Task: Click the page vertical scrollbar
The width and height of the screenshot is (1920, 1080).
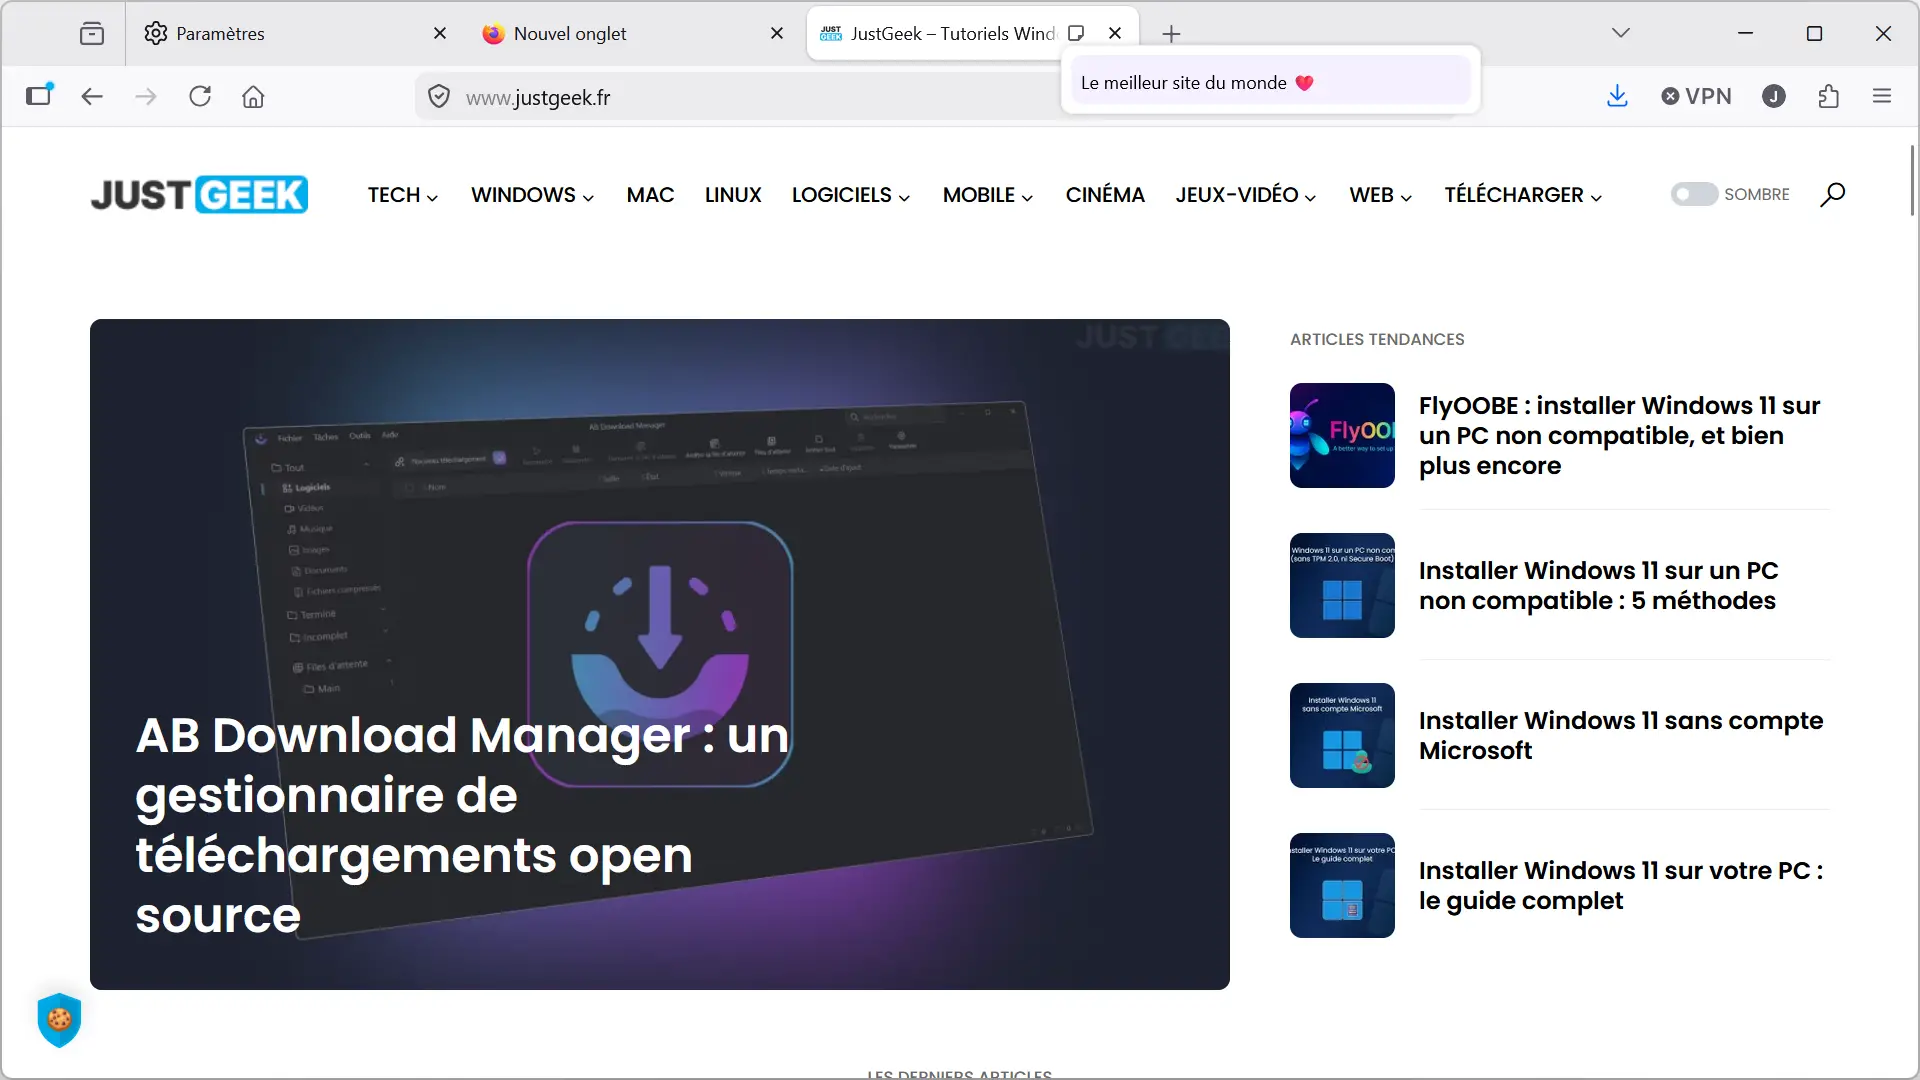Action: pos(1912,180)
